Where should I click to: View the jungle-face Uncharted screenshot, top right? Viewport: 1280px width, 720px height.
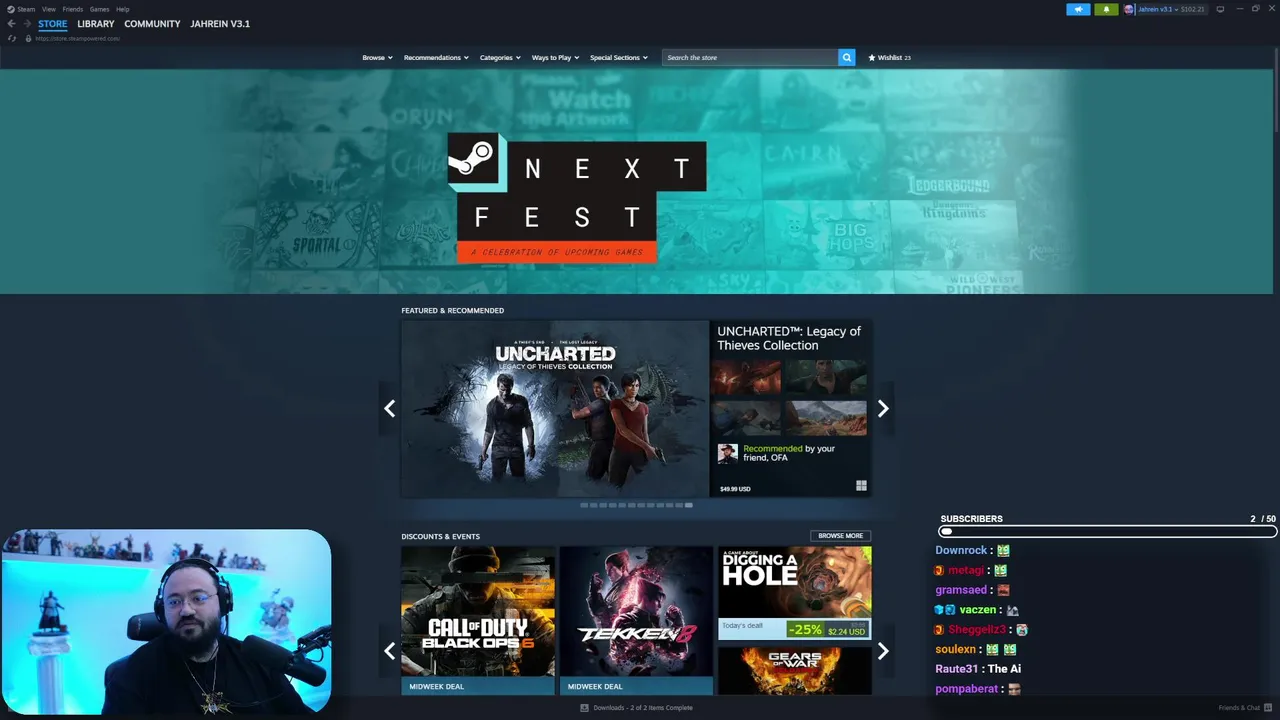[826, 377]
